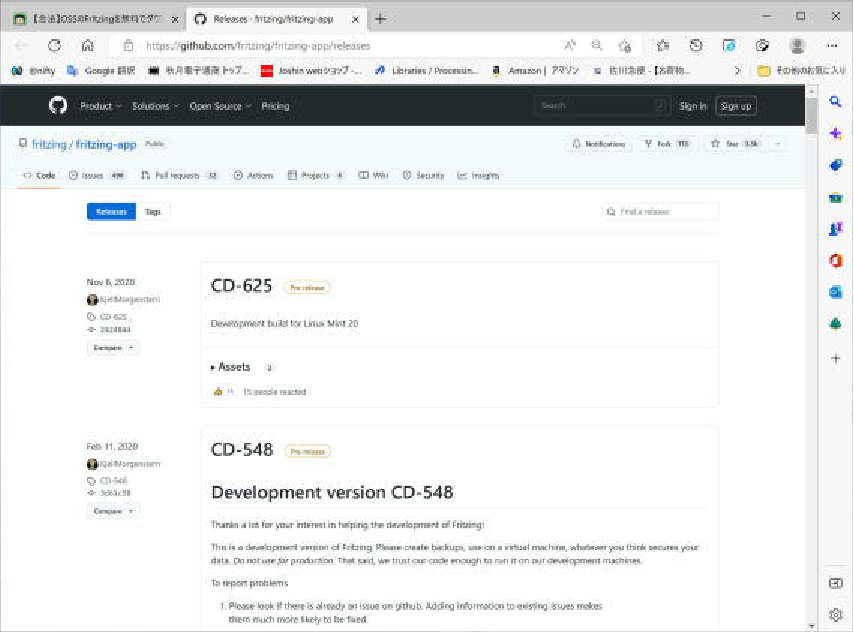
Task: Select the Tags button
Action: (x=153, y=211)
